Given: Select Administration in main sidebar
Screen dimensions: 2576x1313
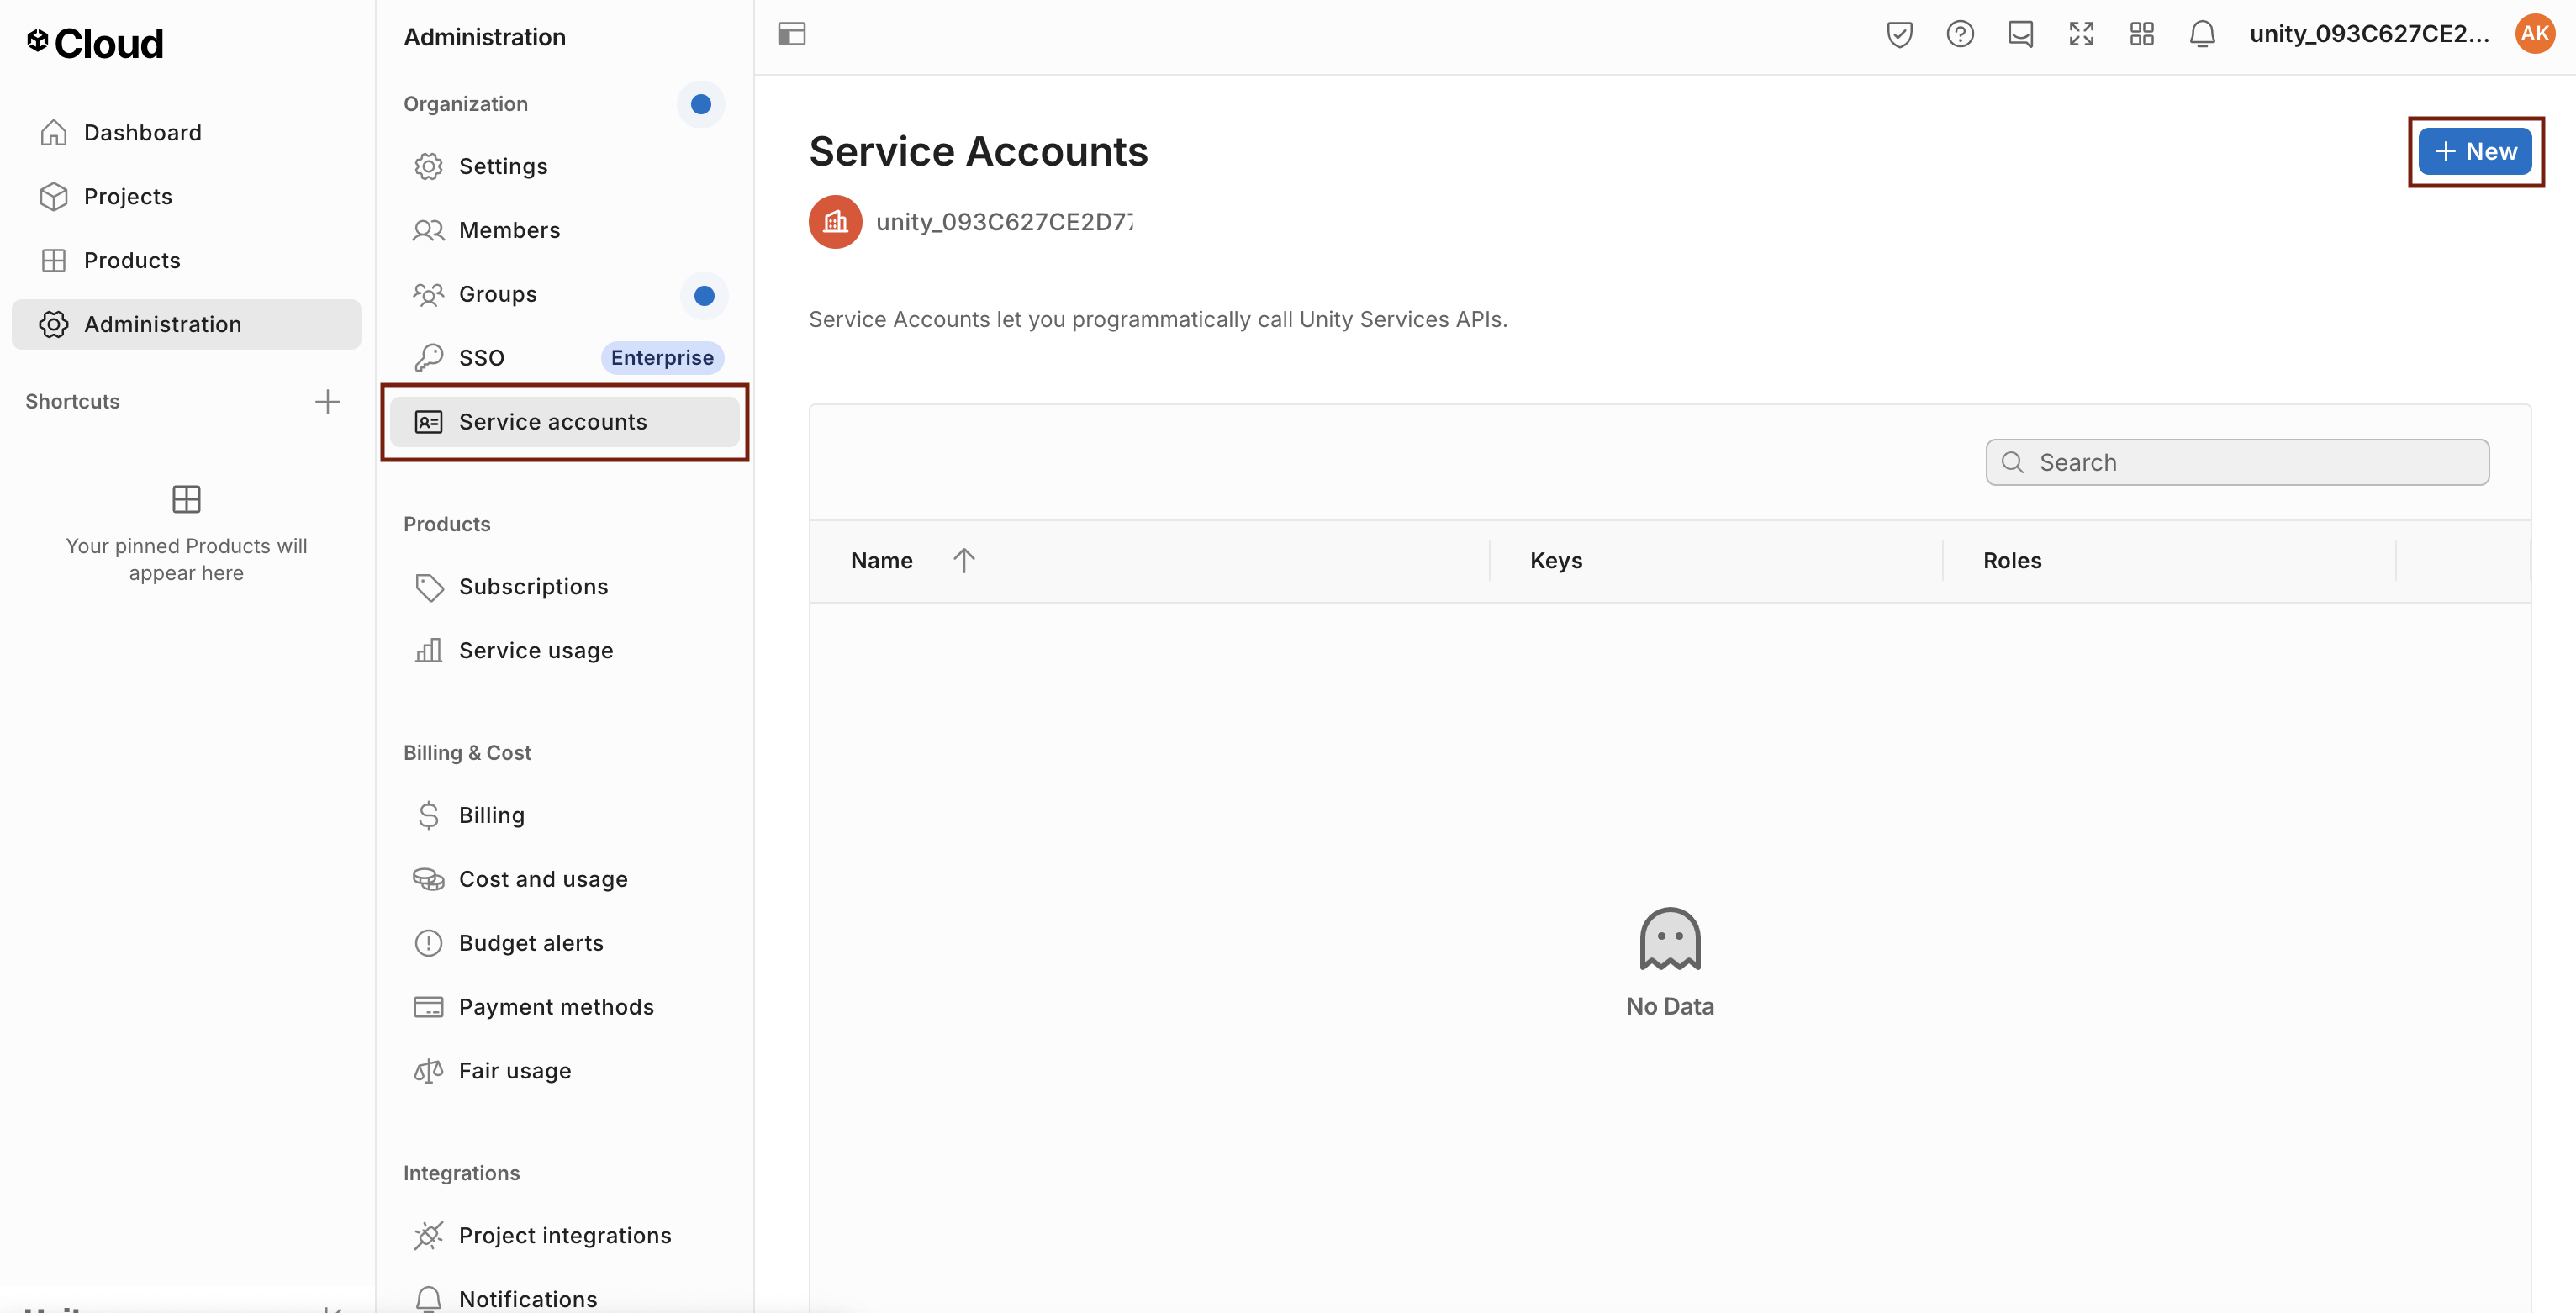Looking at the screenshot, I should pos(186,324).
